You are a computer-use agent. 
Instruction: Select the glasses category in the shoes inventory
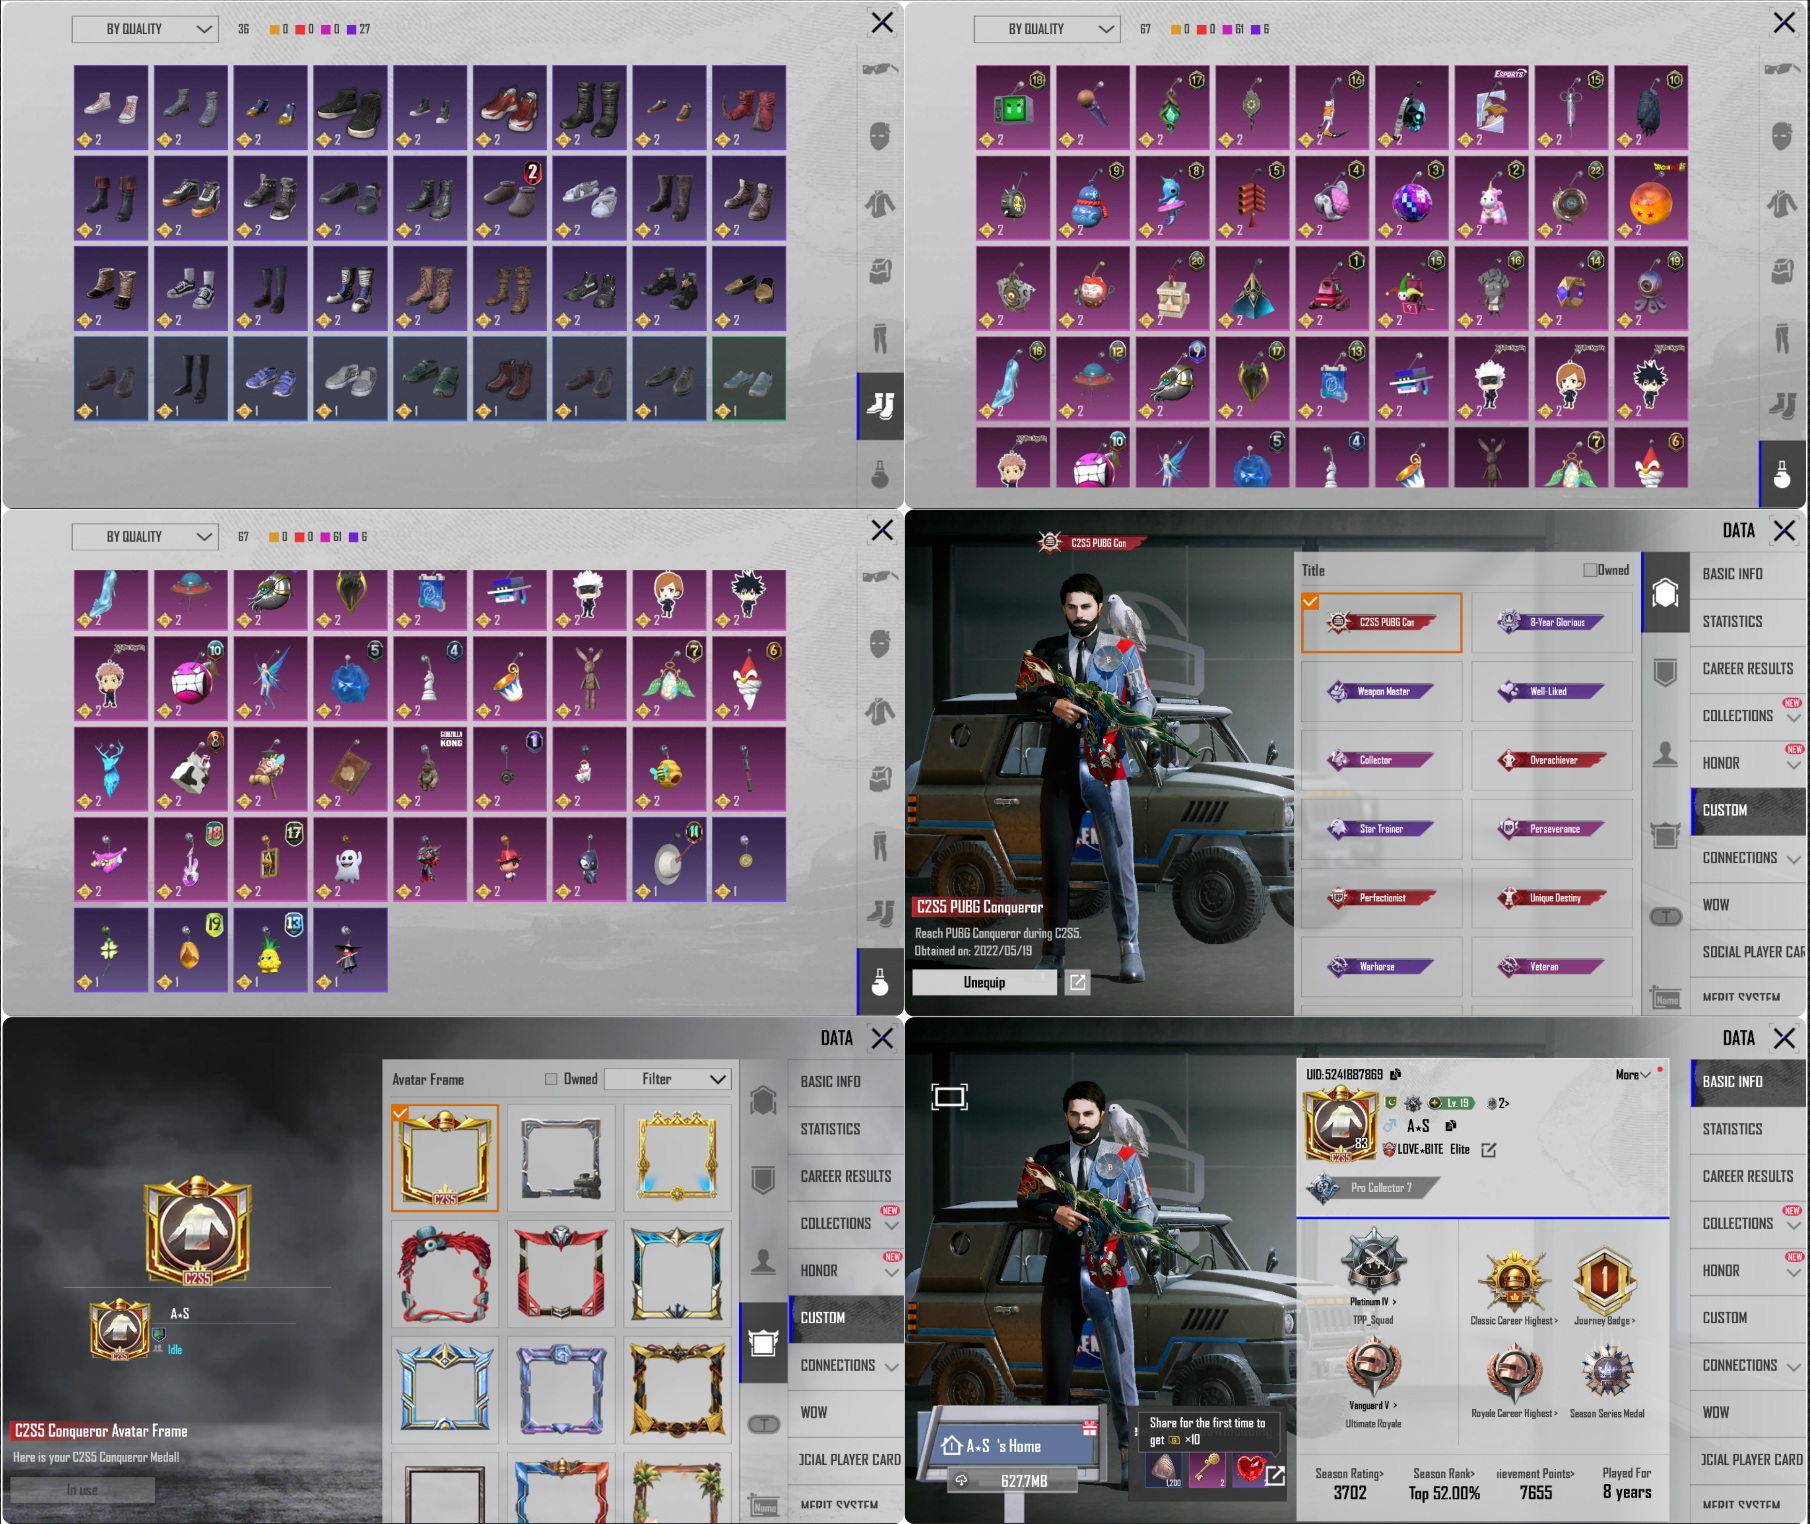[880, 69]
